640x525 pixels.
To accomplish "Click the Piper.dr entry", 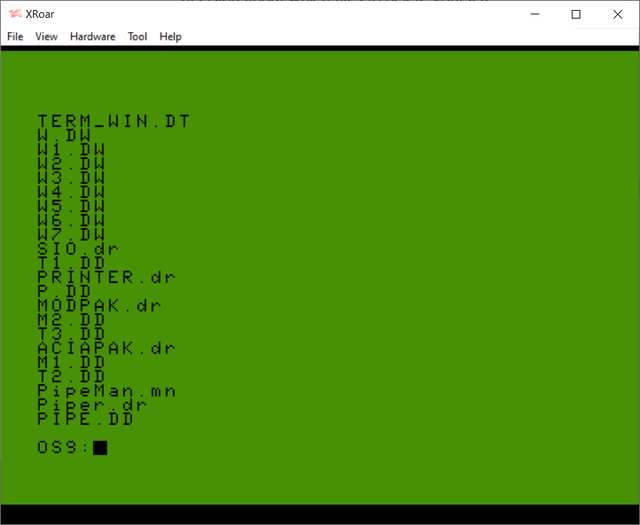I will tap(92, 405).
